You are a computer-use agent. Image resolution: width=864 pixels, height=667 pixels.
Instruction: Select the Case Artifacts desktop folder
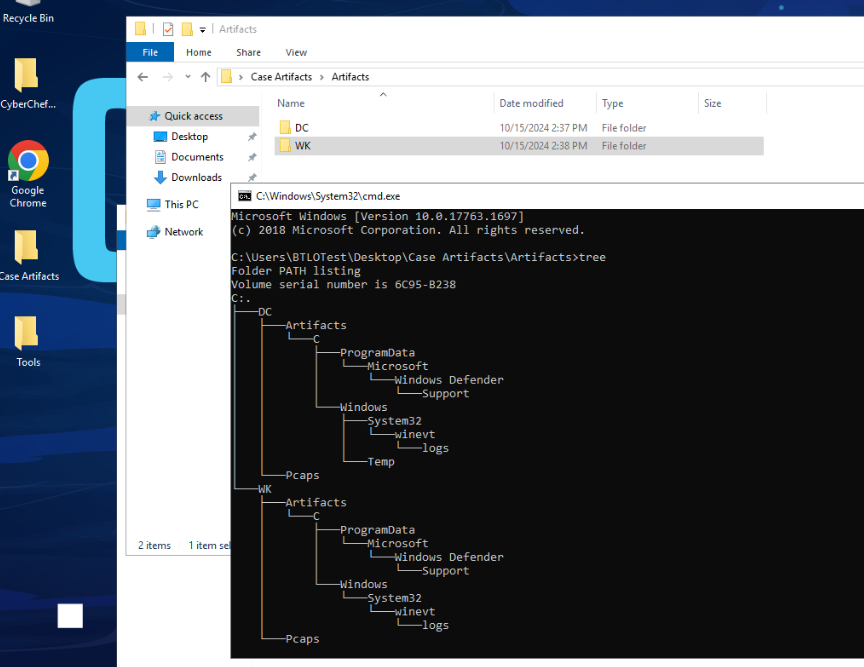[x=27, y=253]
